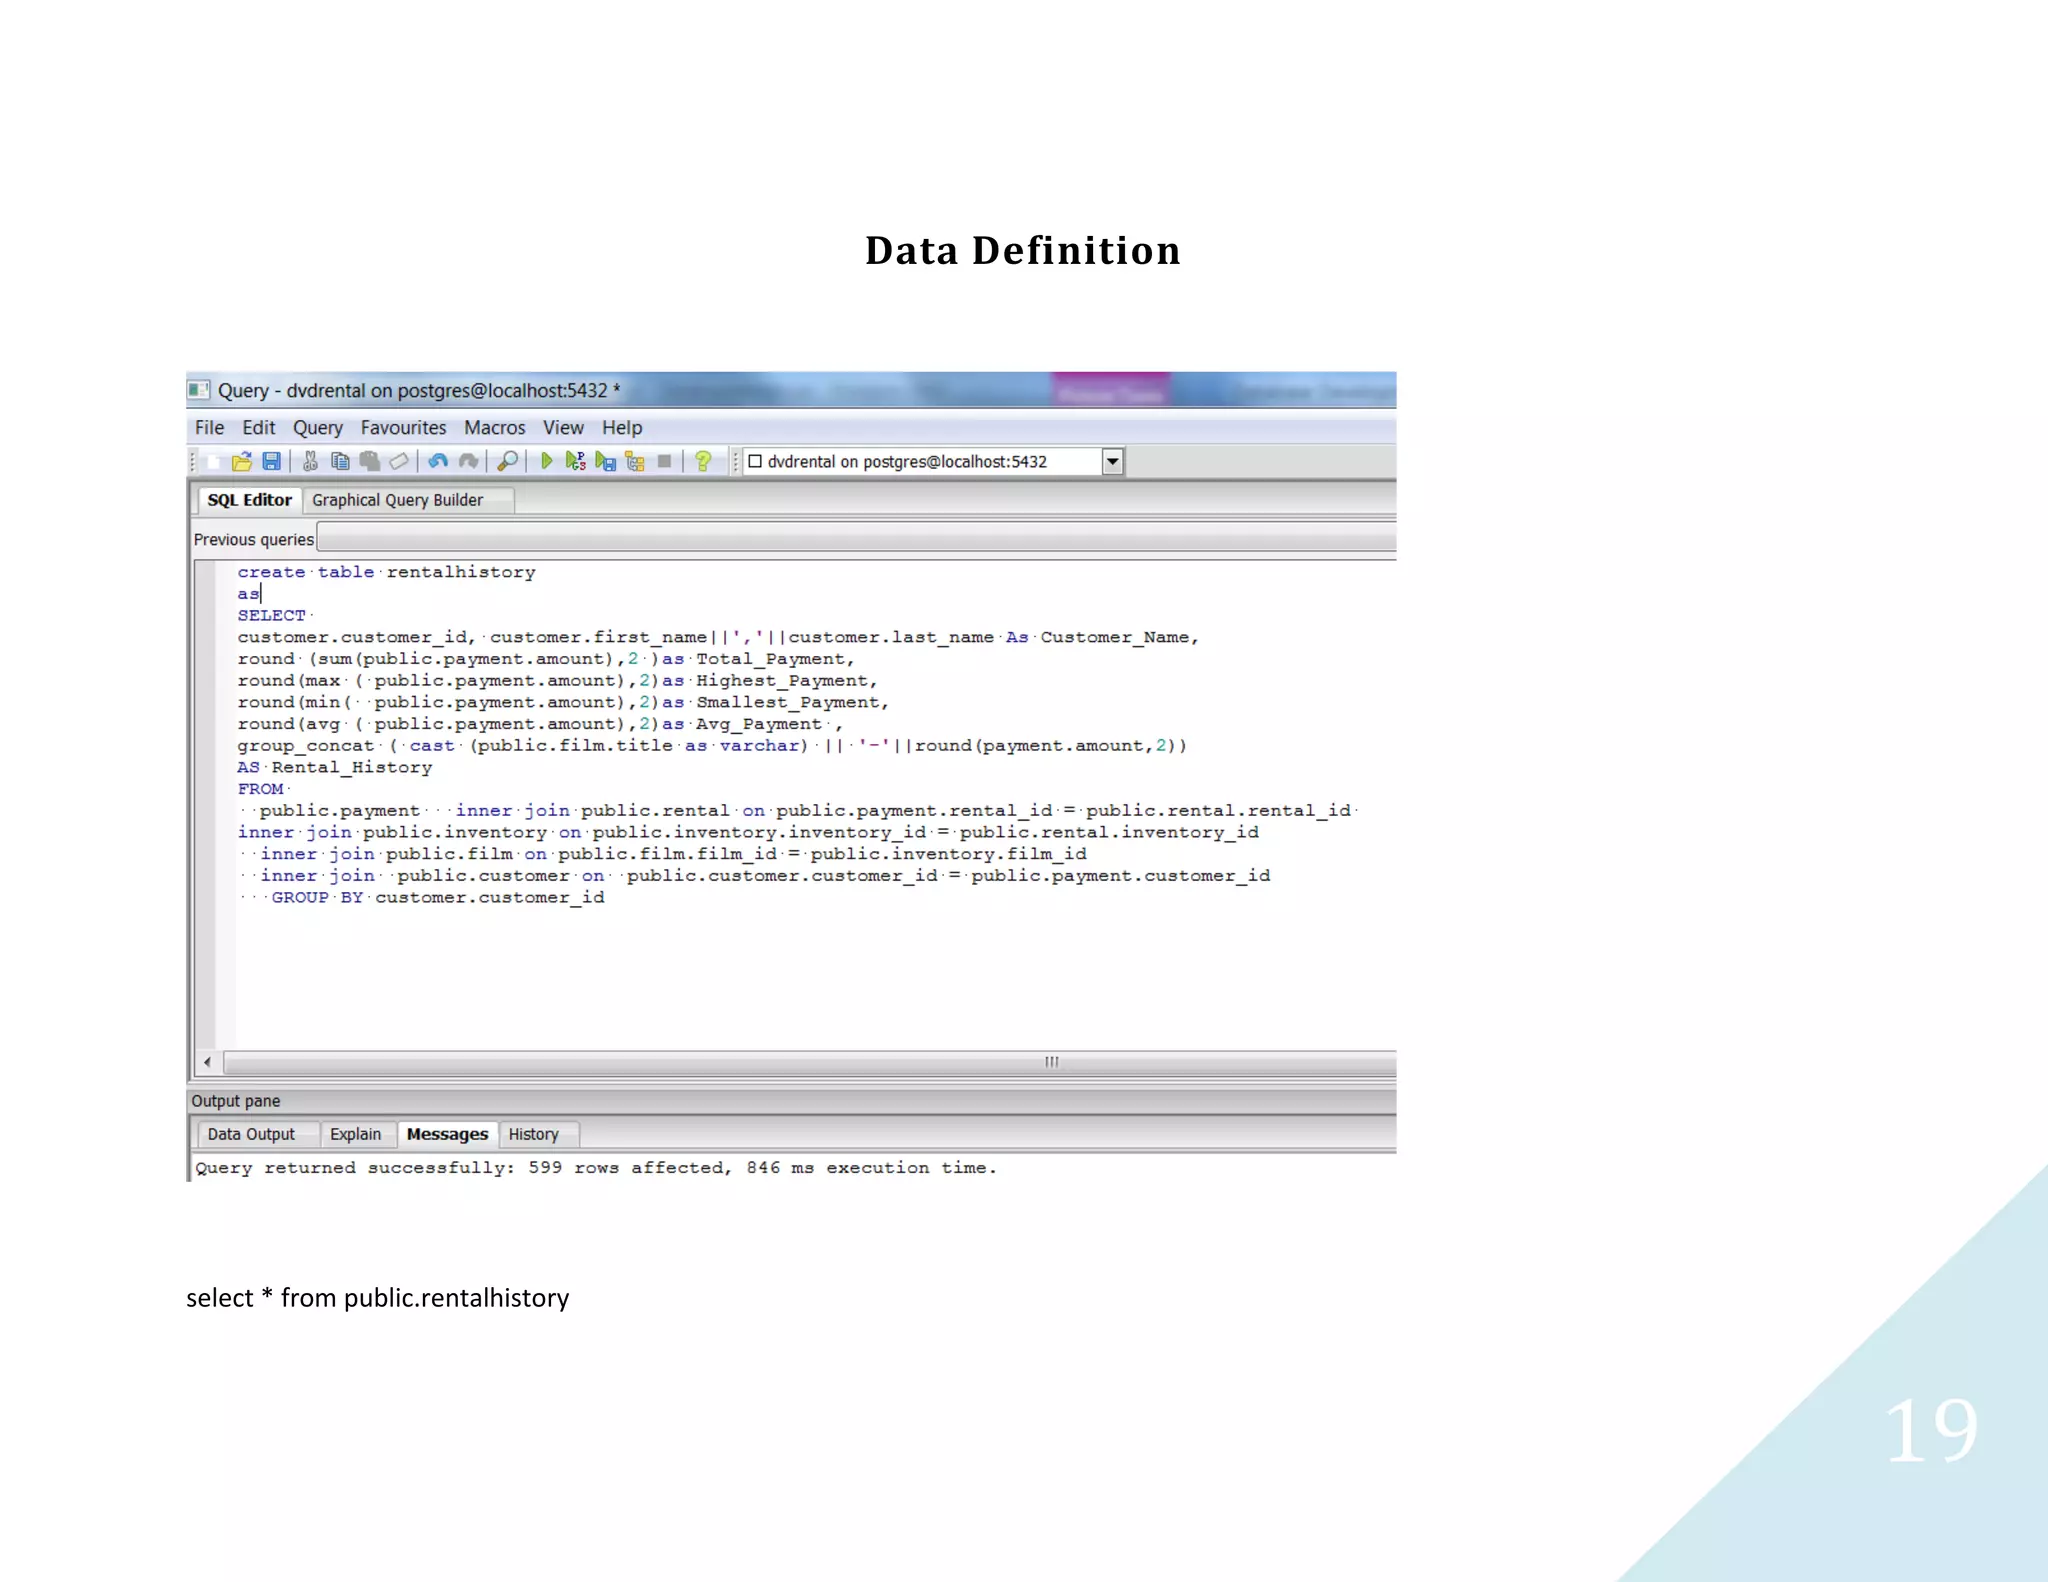
Task: Click the SELECT keyword line in editor
Action: click(x=272, y=616)
